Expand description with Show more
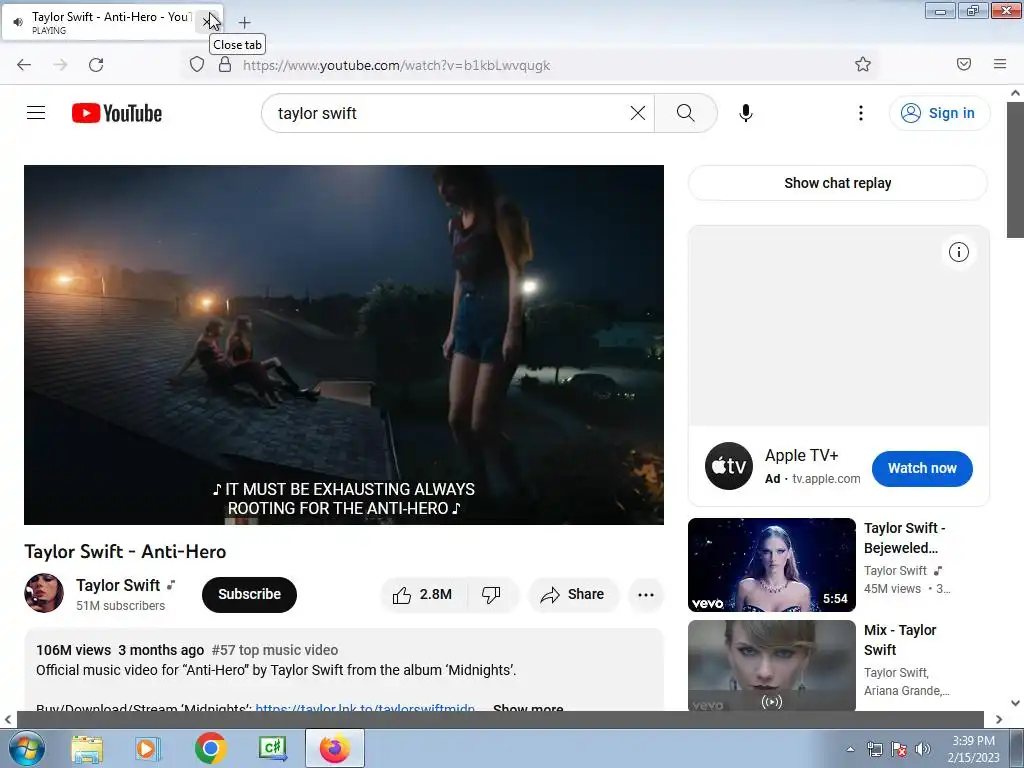 click(528, 709)
